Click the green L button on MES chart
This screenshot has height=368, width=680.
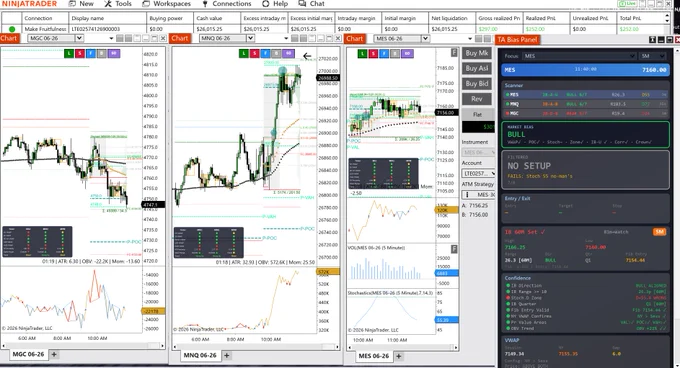[x=362, y=54]
